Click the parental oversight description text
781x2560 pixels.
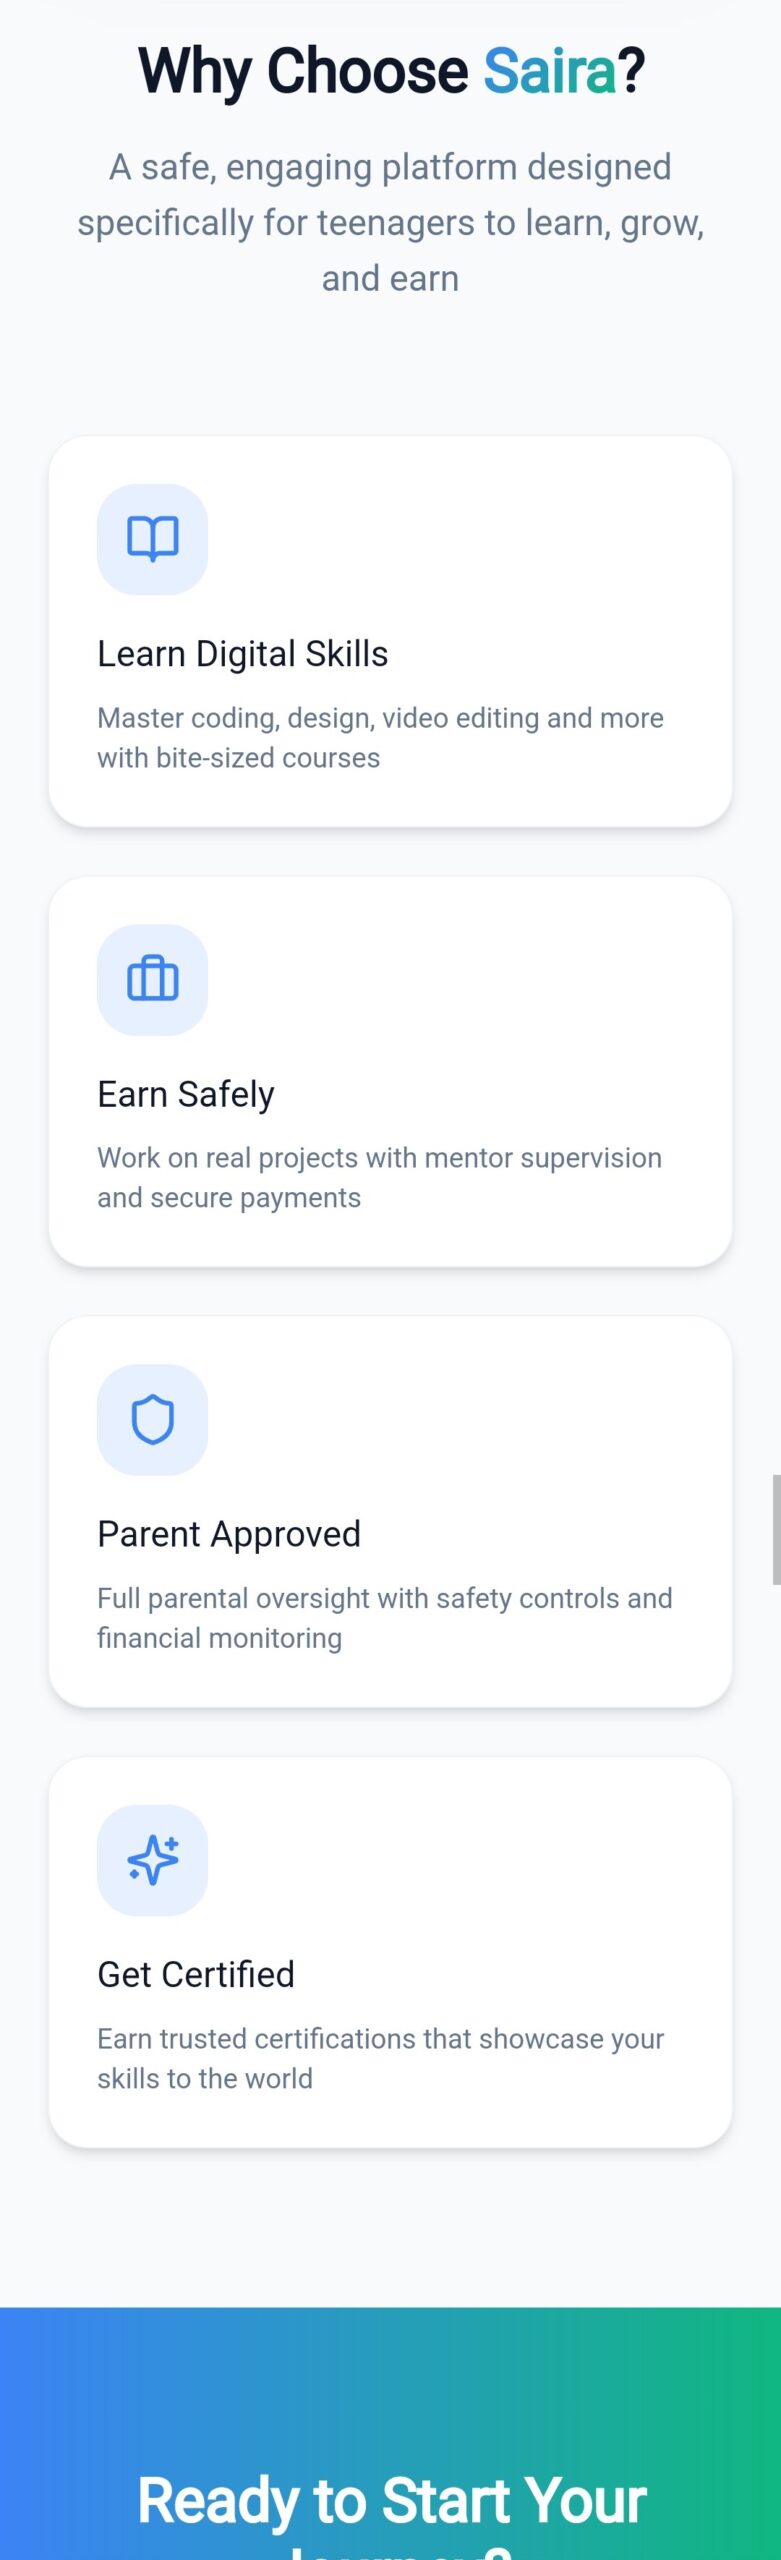(384, 1618)
